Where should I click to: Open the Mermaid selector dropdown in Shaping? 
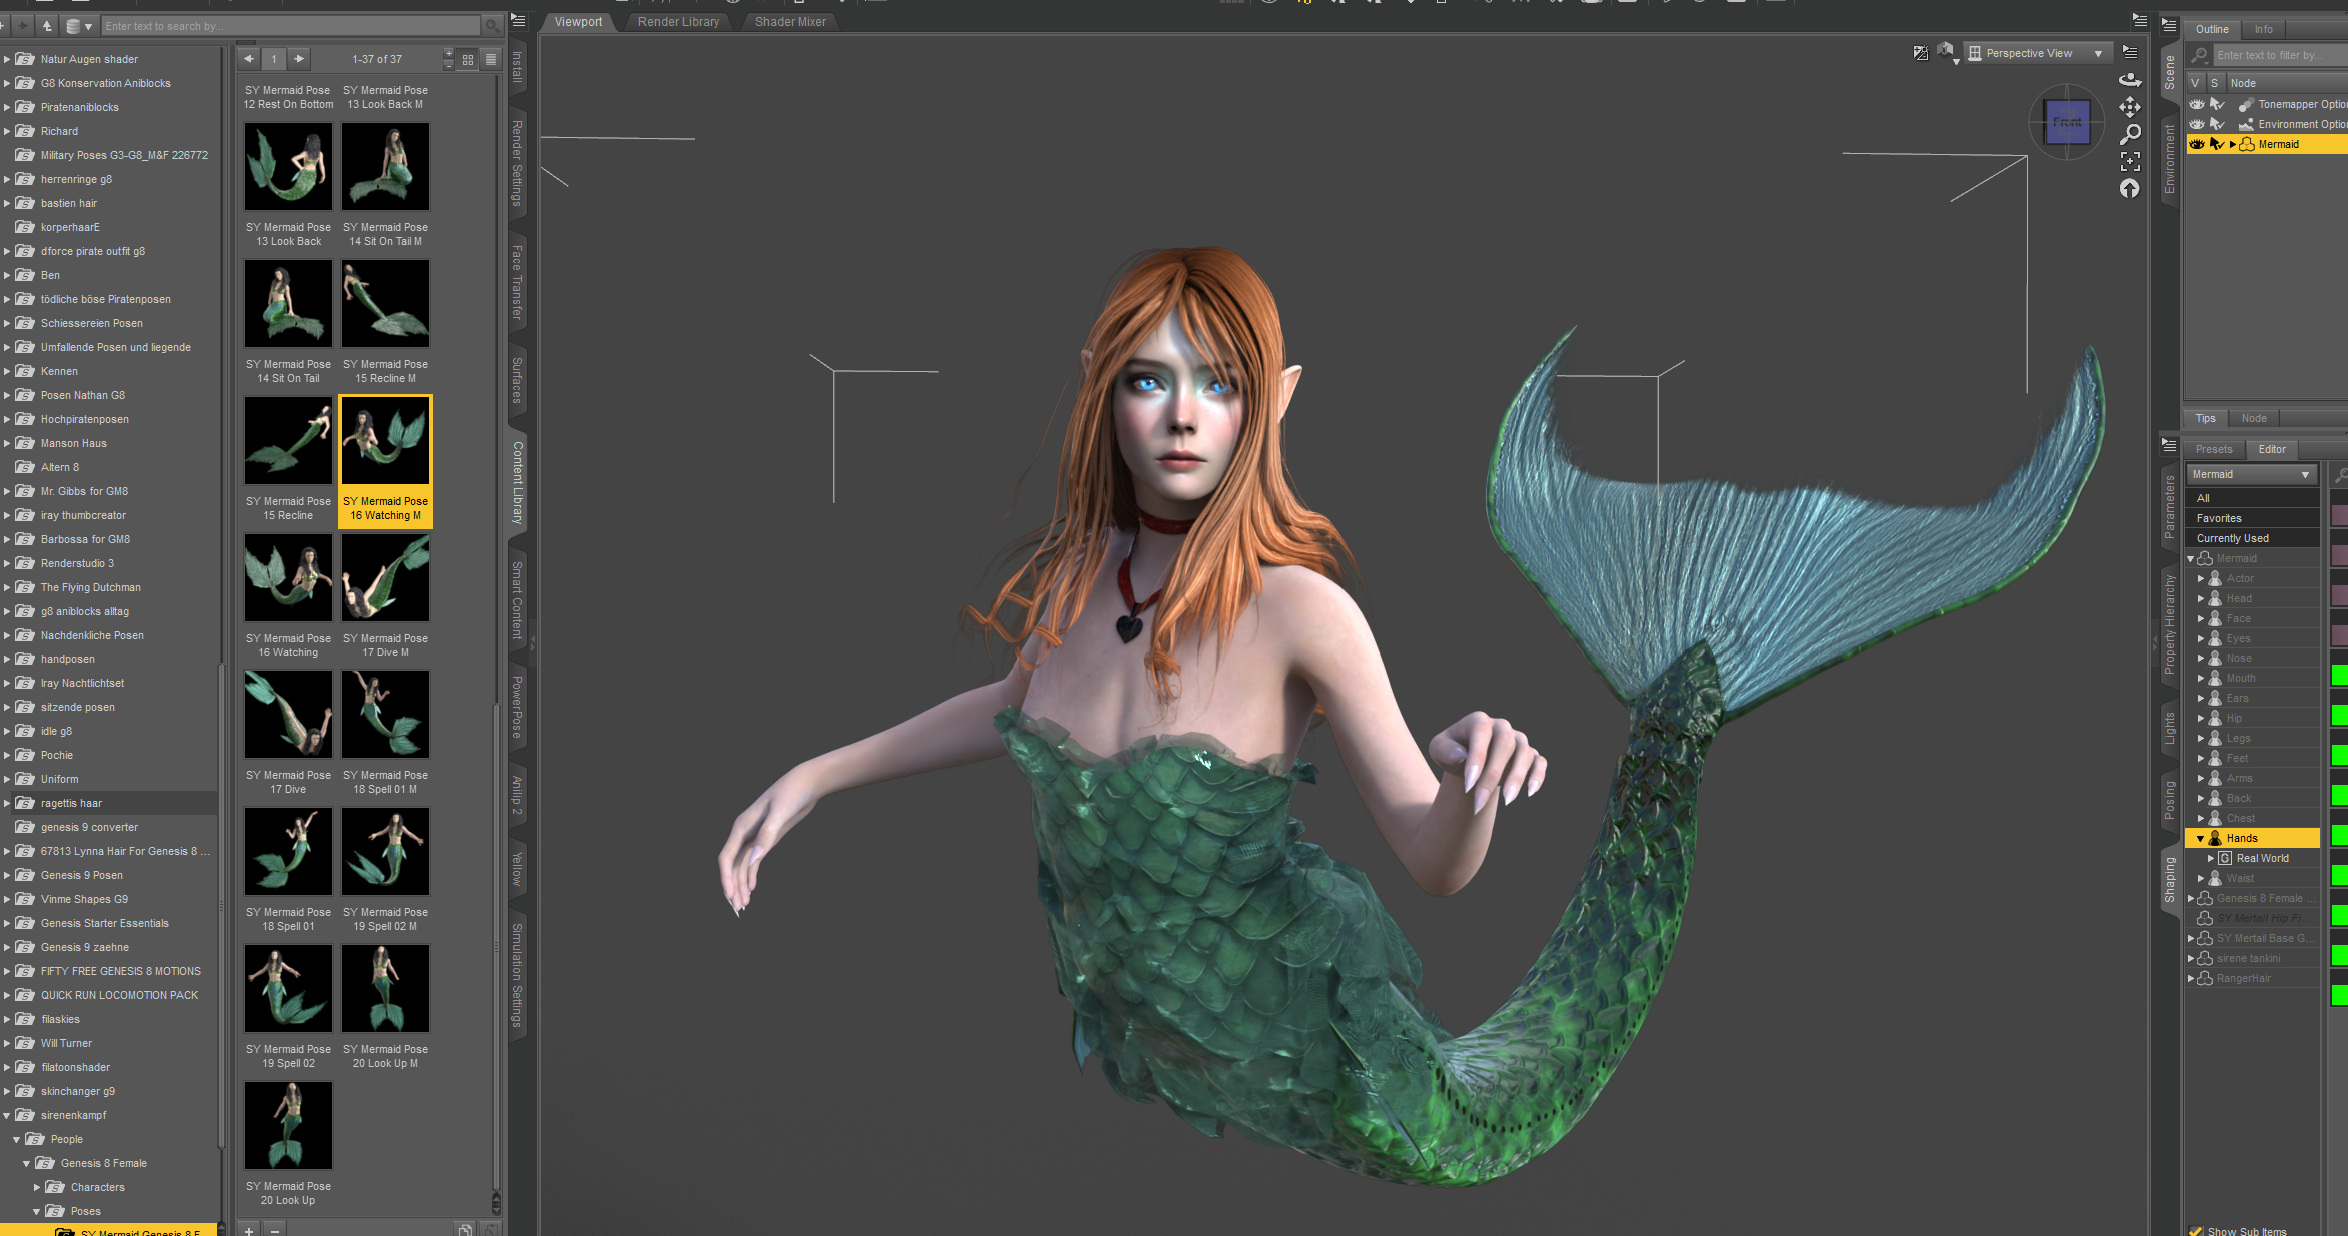2251,474
